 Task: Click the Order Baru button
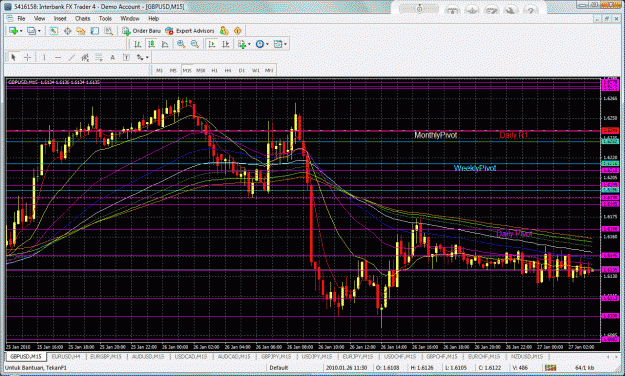coord(142,31)
